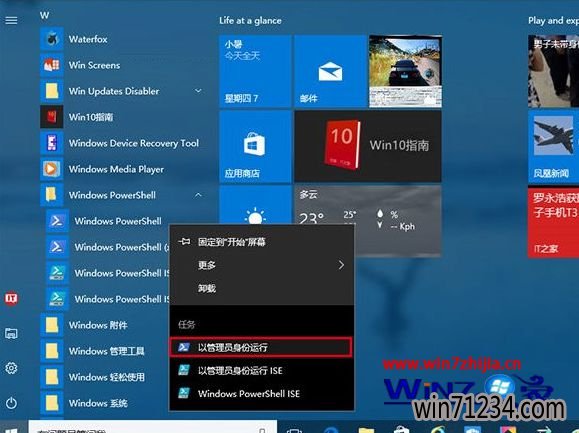Open the 应用商店 store tile
The height and width of the screenshot is (433, 579).
(255, 147)
